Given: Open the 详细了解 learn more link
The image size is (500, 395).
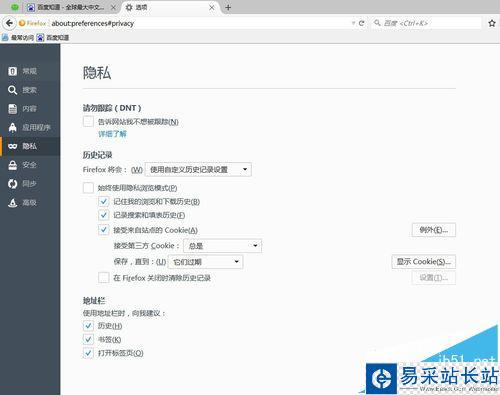Looking at the screenshot, I should (112, 134).
